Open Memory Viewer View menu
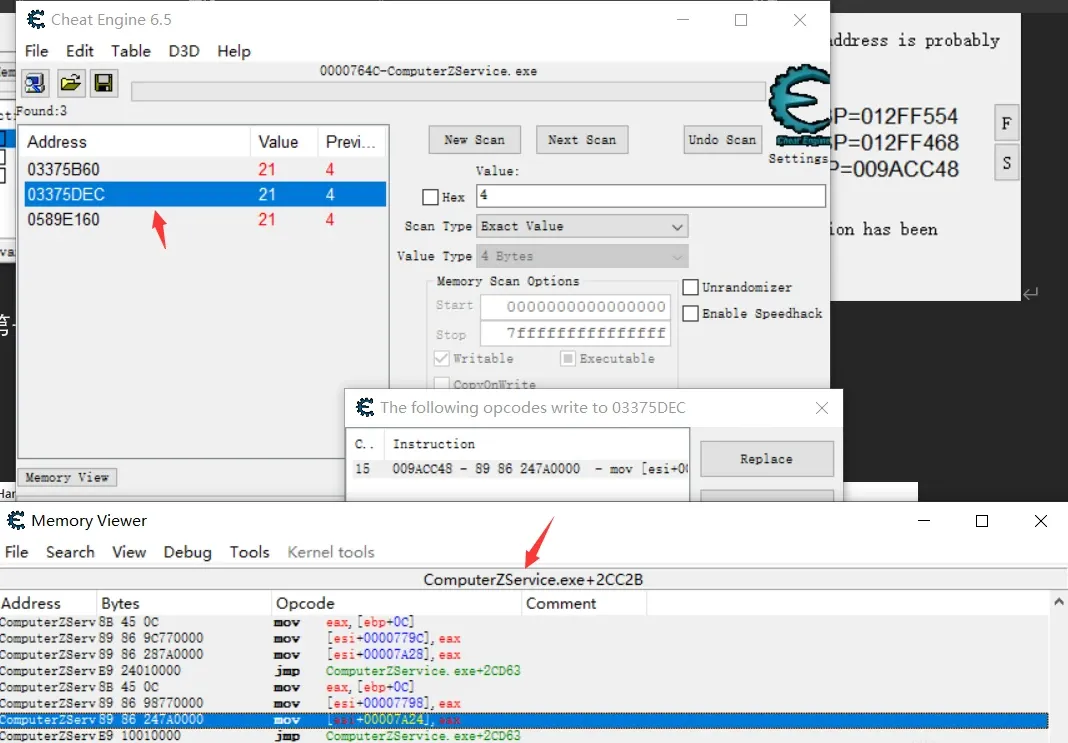This screenshot has height=743, width=1068. pyautogui.click(x=129, y=552)
